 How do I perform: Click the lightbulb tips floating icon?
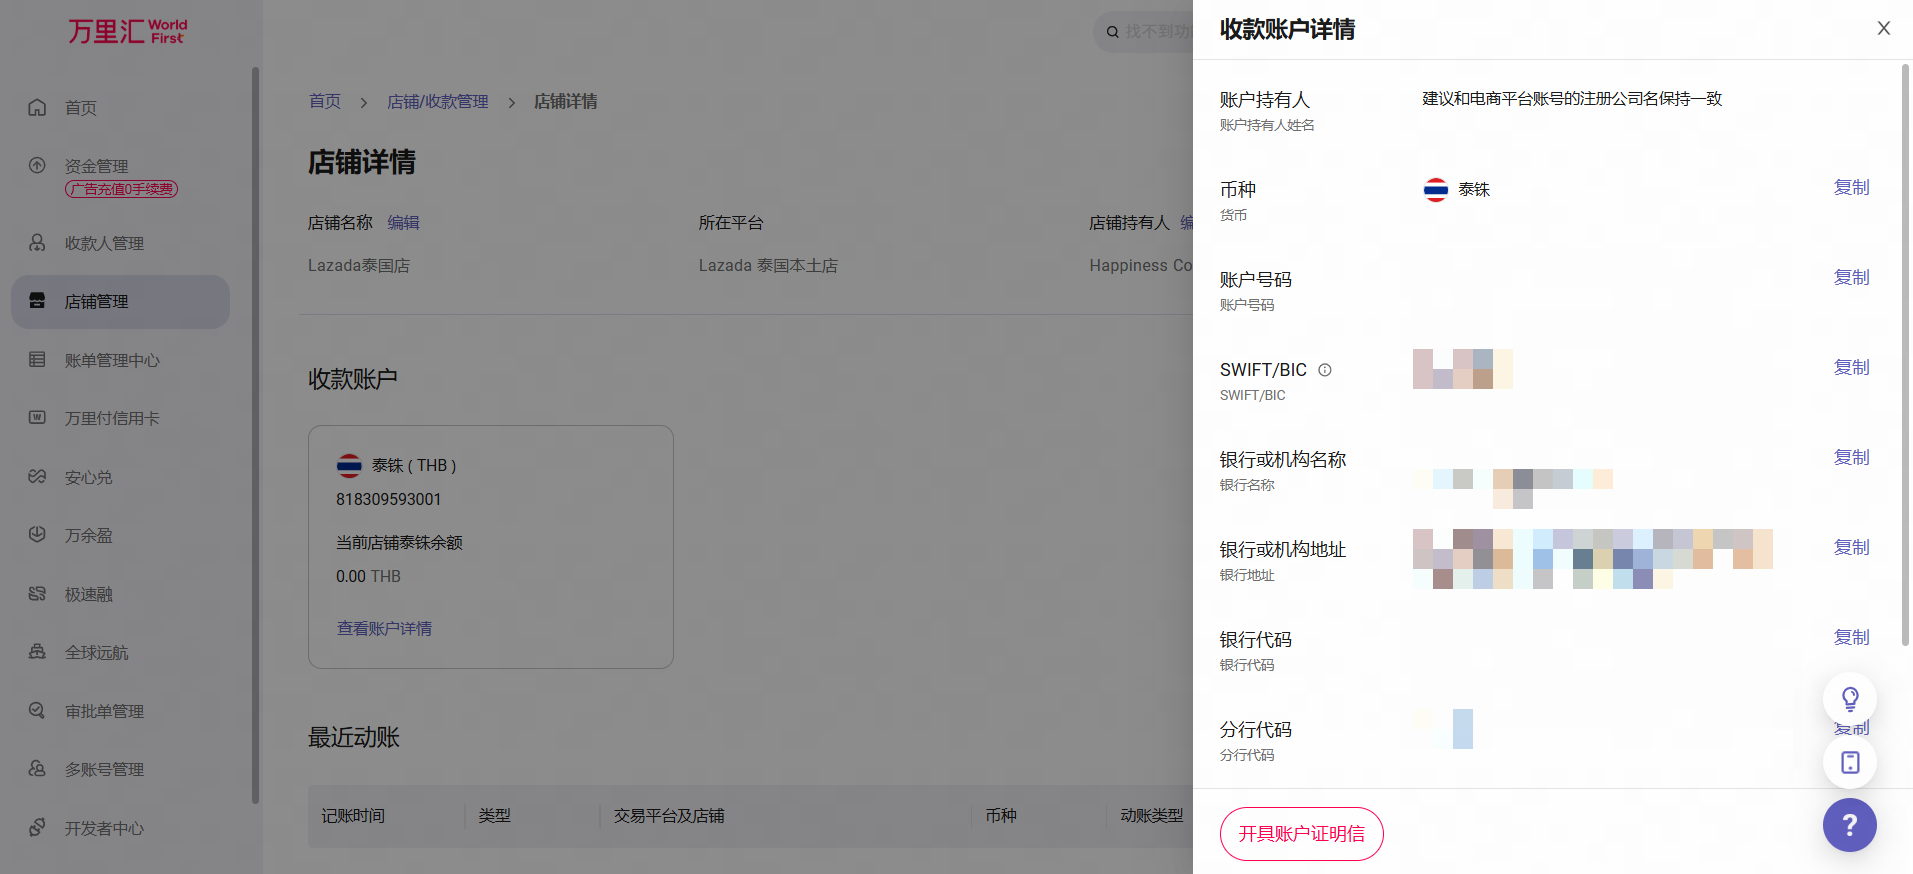coord(1849,698)
